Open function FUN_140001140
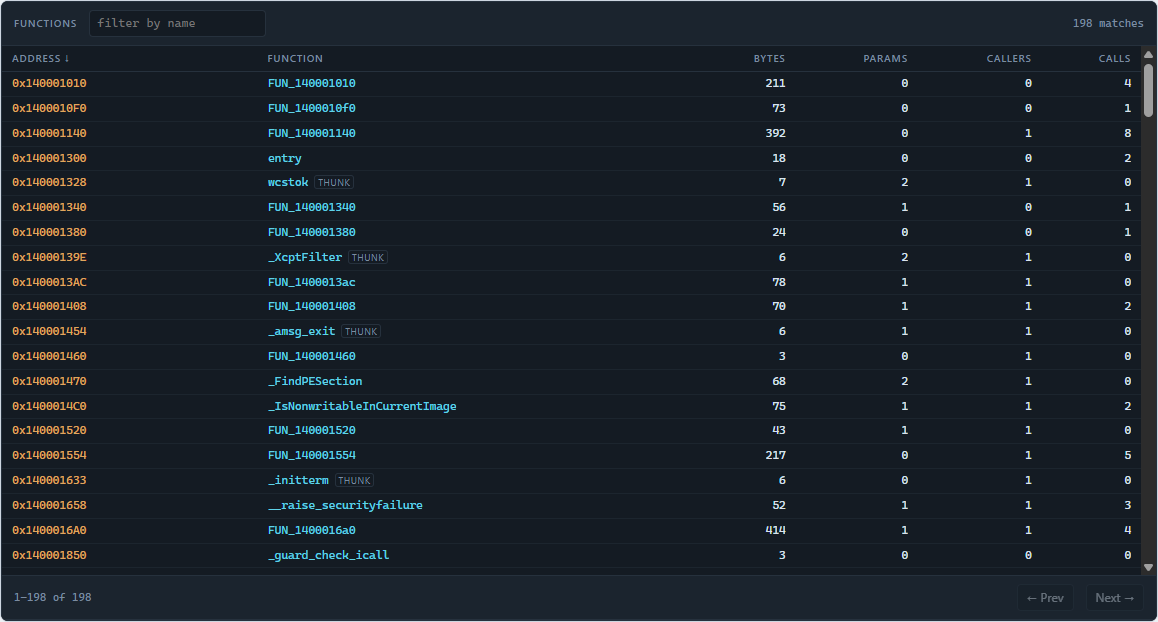 (x=311, y=134)
